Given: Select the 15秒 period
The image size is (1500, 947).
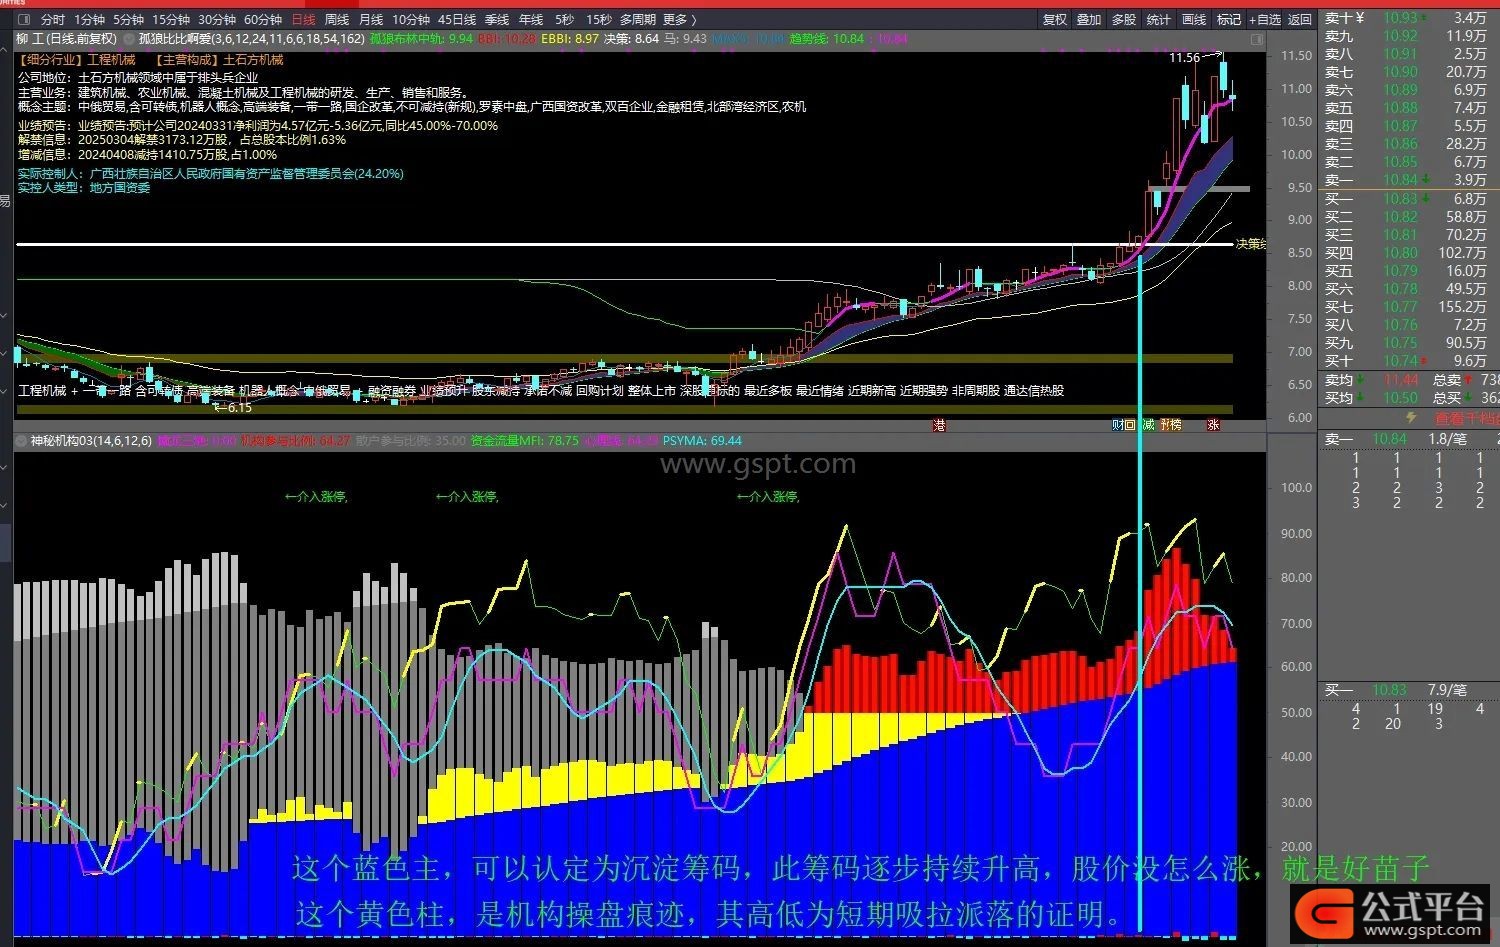Looking at the screenshot, I should (599, 19).
